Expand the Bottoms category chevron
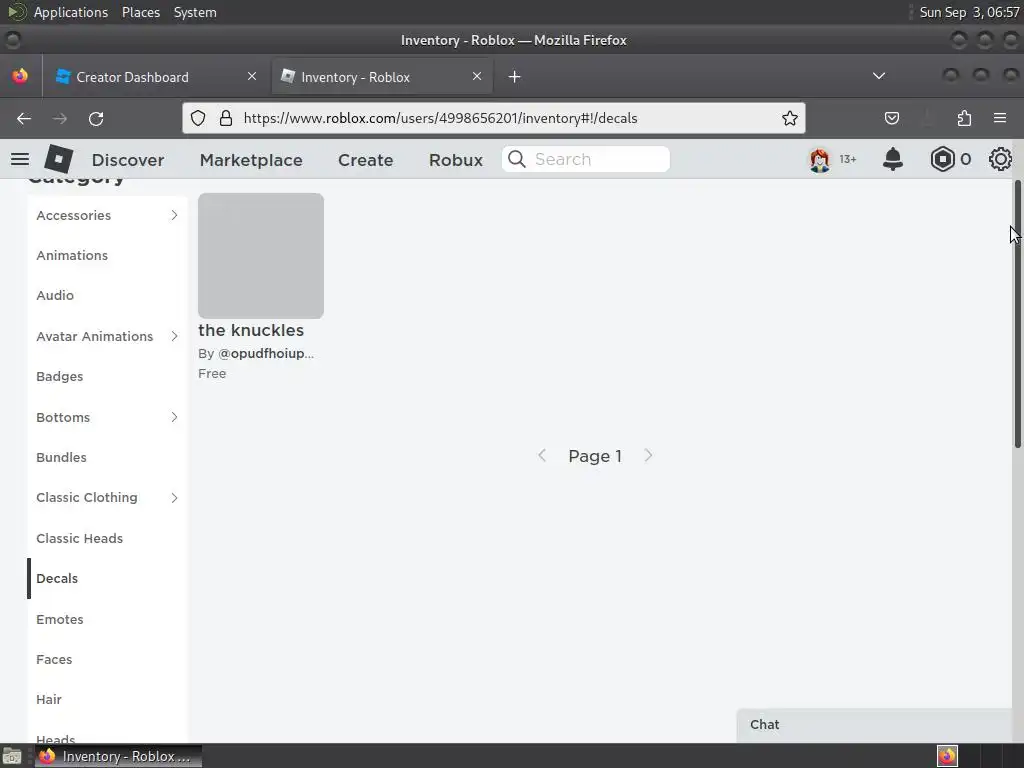This screenshot has width=1024, height=768. point(174,417)
